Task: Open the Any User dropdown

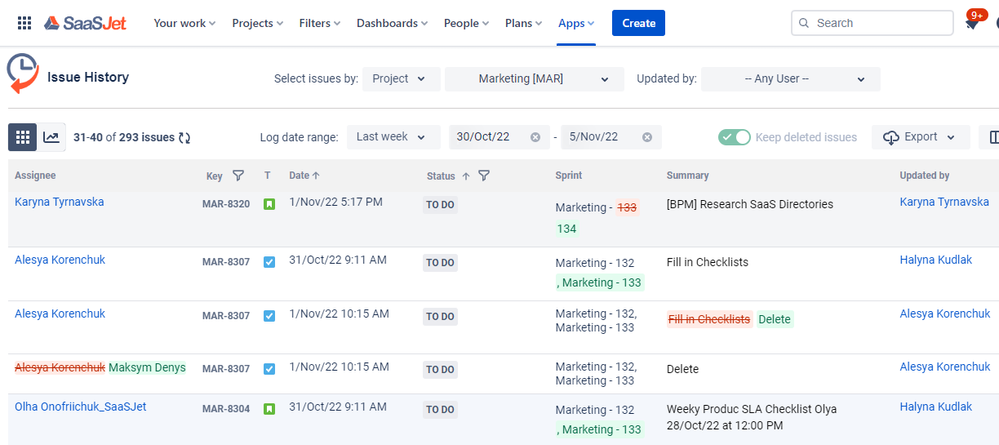Action: tap(791, 79)
